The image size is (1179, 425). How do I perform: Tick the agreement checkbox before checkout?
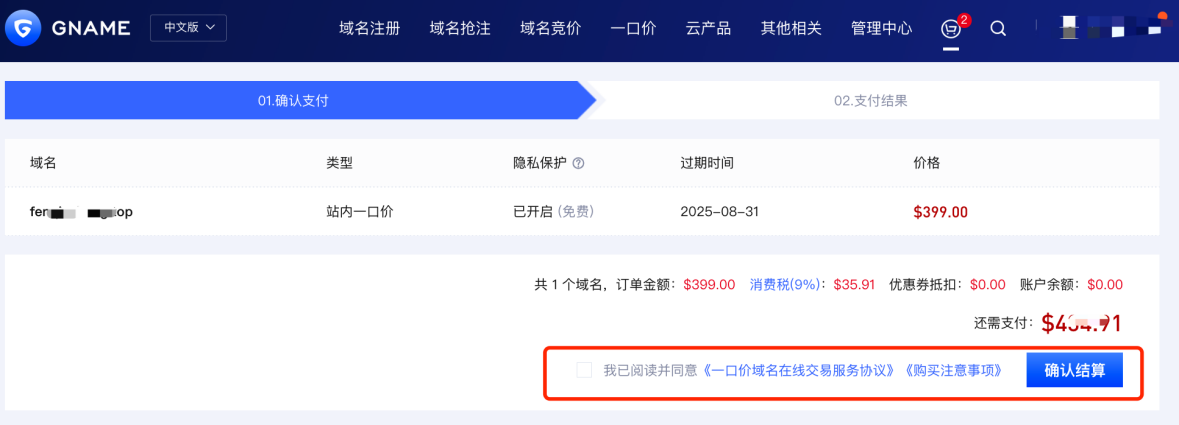pyautogui.click(x=583, y=370)
